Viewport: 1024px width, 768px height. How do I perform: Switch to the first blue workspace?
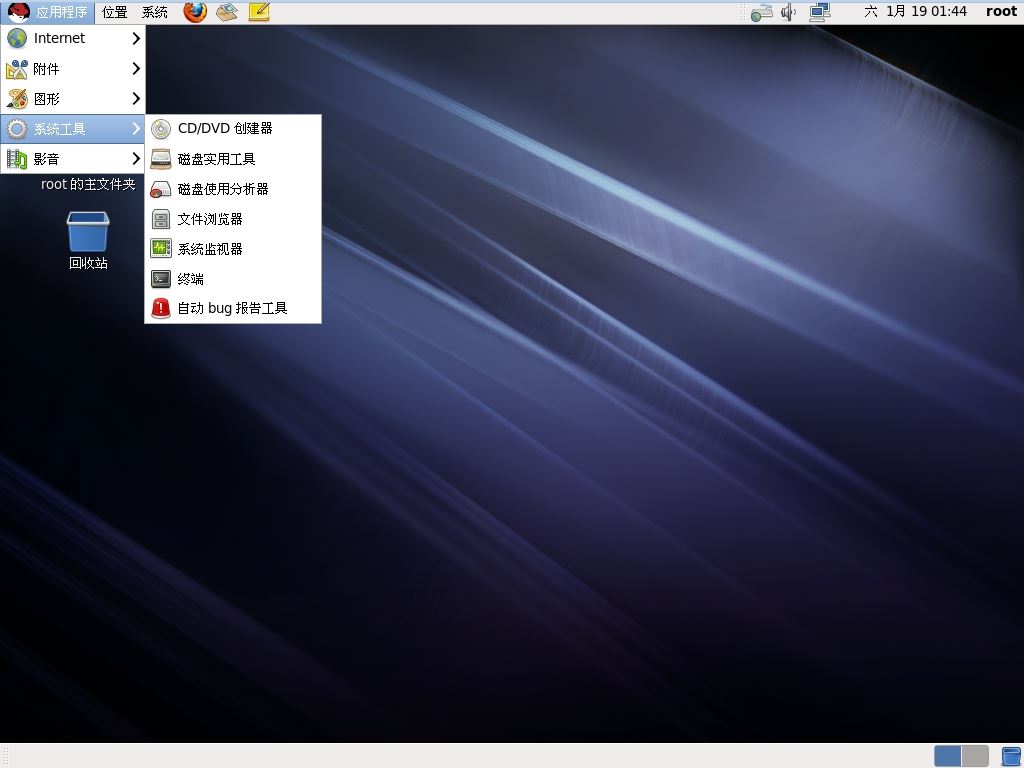948,756
